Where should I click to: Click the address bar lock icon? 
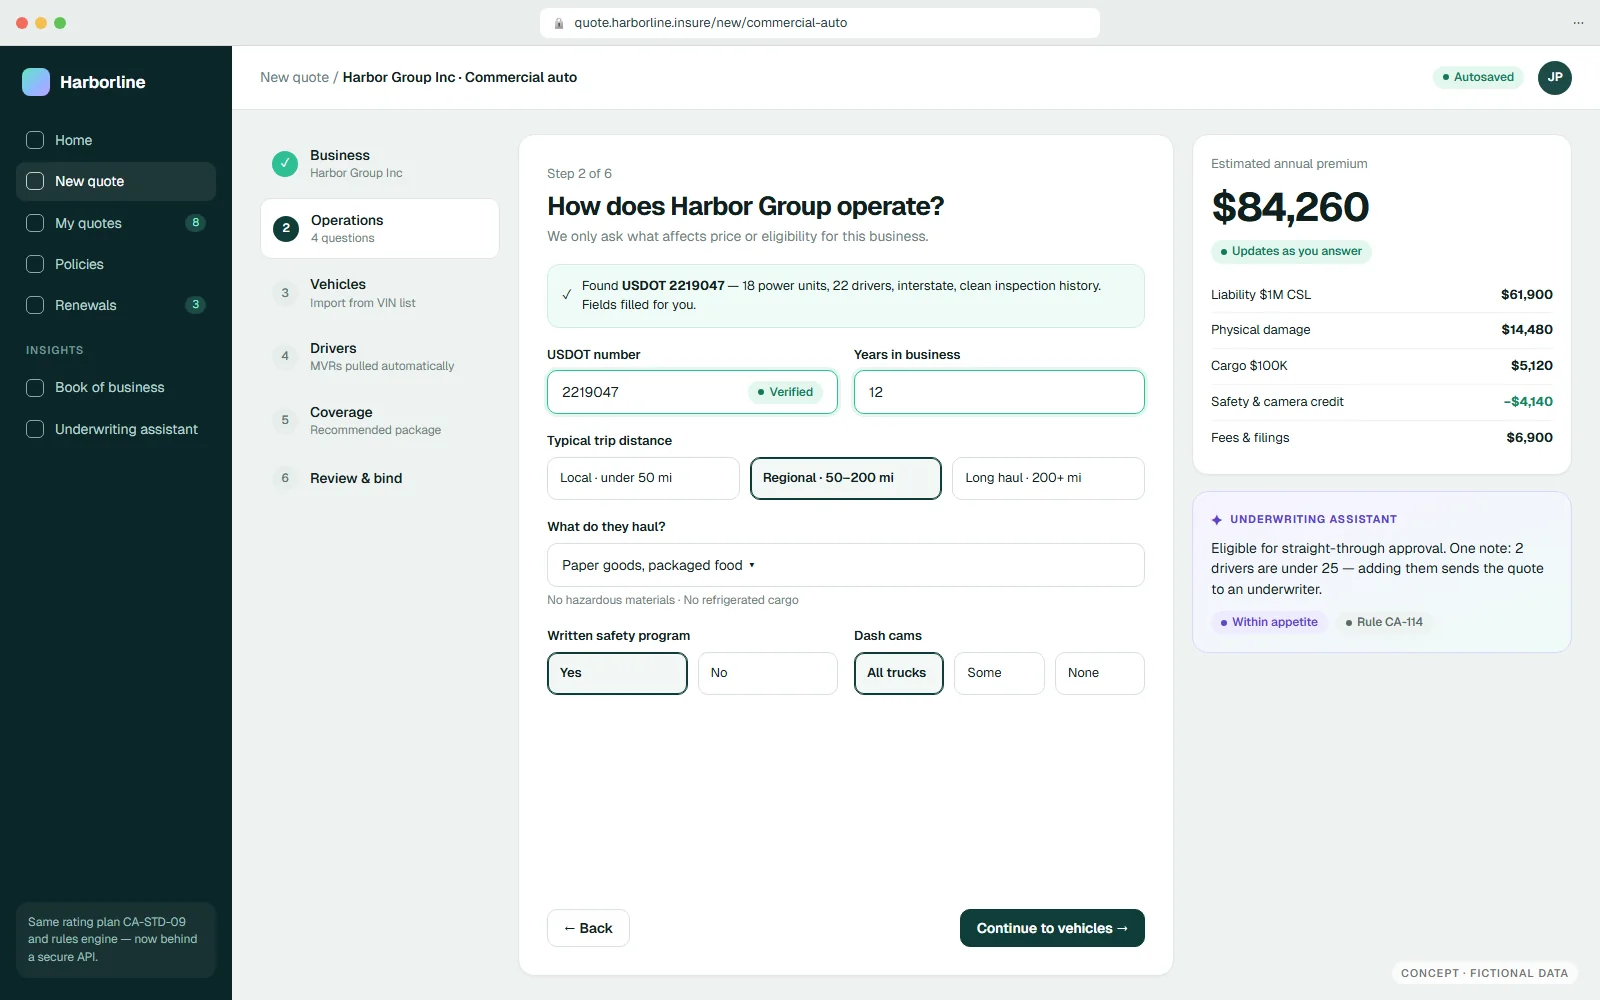point(559,23)
